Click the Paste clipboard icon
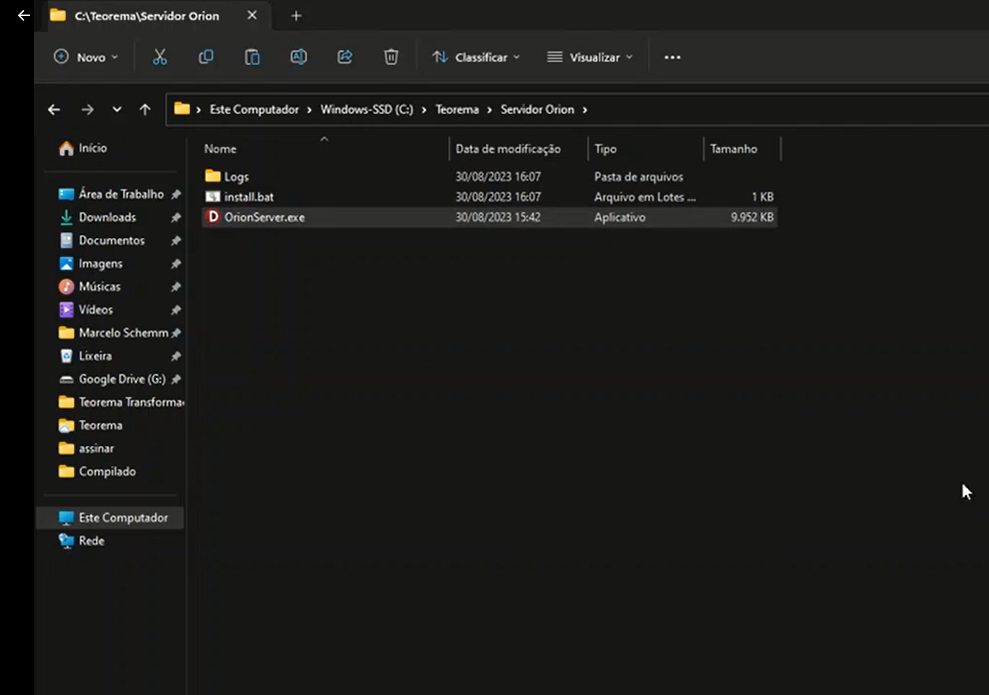 point(252,57)
